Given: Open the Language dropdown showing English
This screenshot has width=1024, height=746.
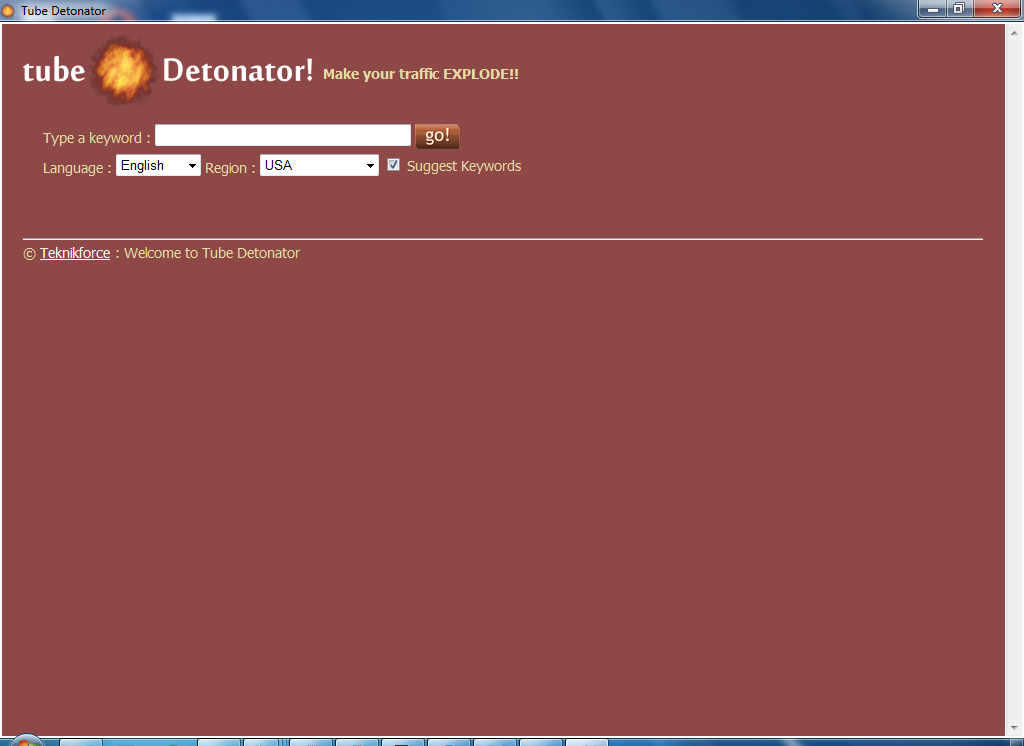Looking at the screenshot, I should pyautogui.click(x=158, y=165).
